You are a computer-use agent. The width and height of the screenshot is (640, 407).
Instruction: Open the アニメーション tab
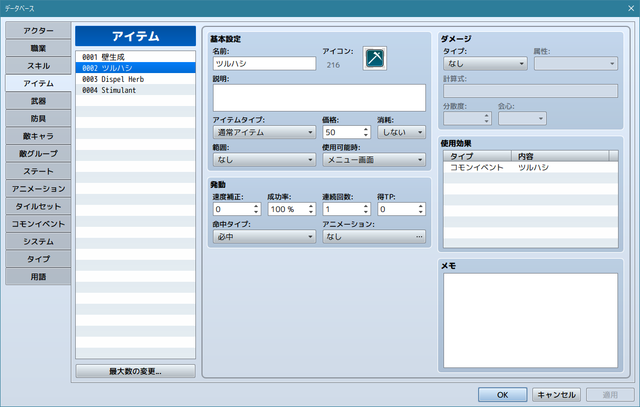point(38,189)
